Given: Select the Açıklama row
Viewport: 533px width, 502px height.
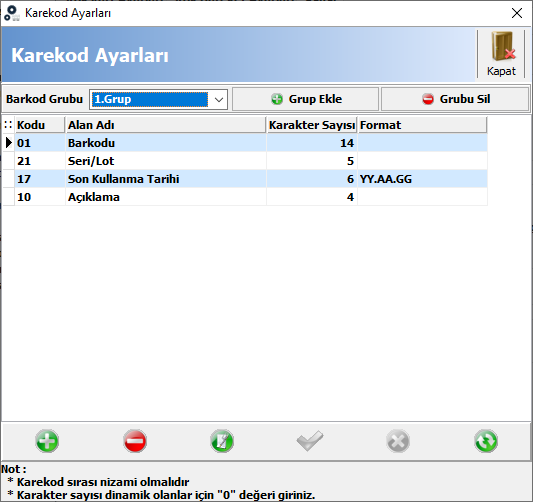Looking at the screenshot, I should (245, 197).
